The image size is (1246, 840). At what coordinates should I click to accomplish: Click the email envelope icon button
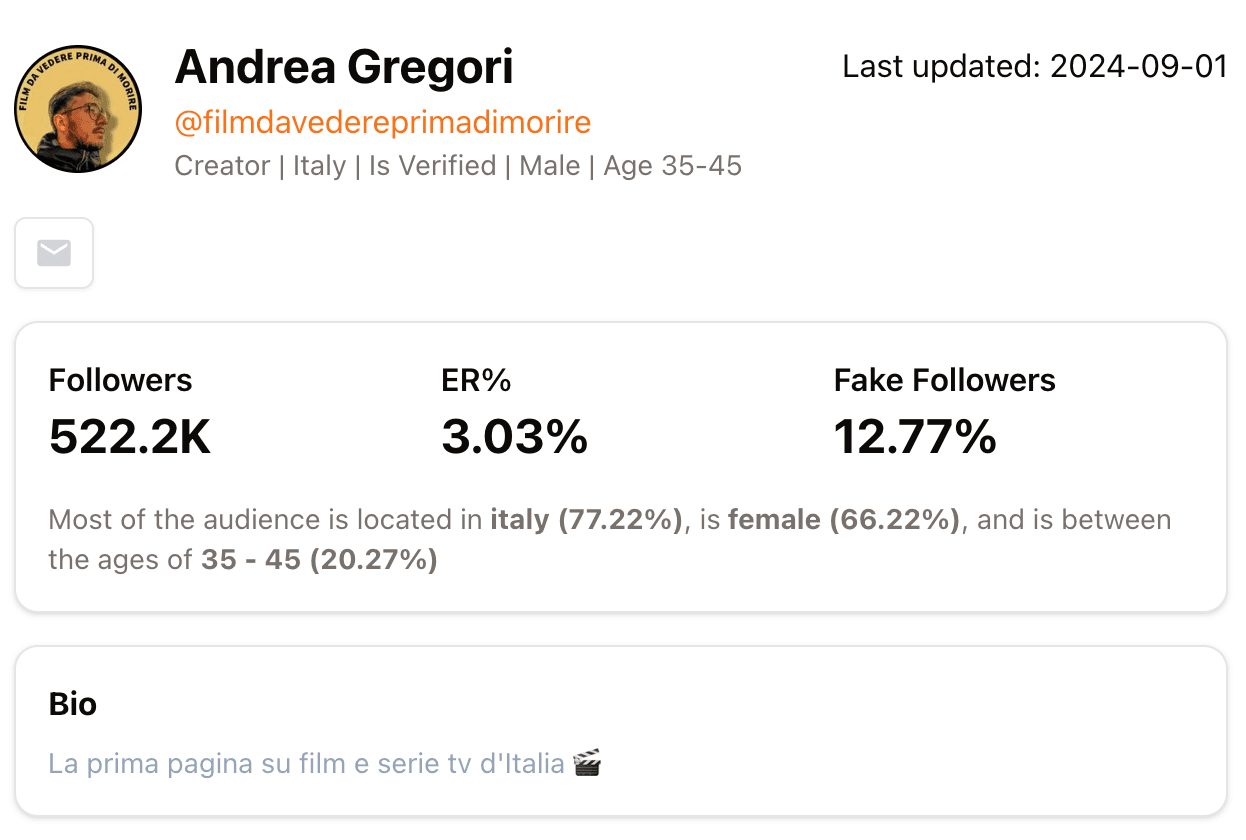click(x=54, y=253)
